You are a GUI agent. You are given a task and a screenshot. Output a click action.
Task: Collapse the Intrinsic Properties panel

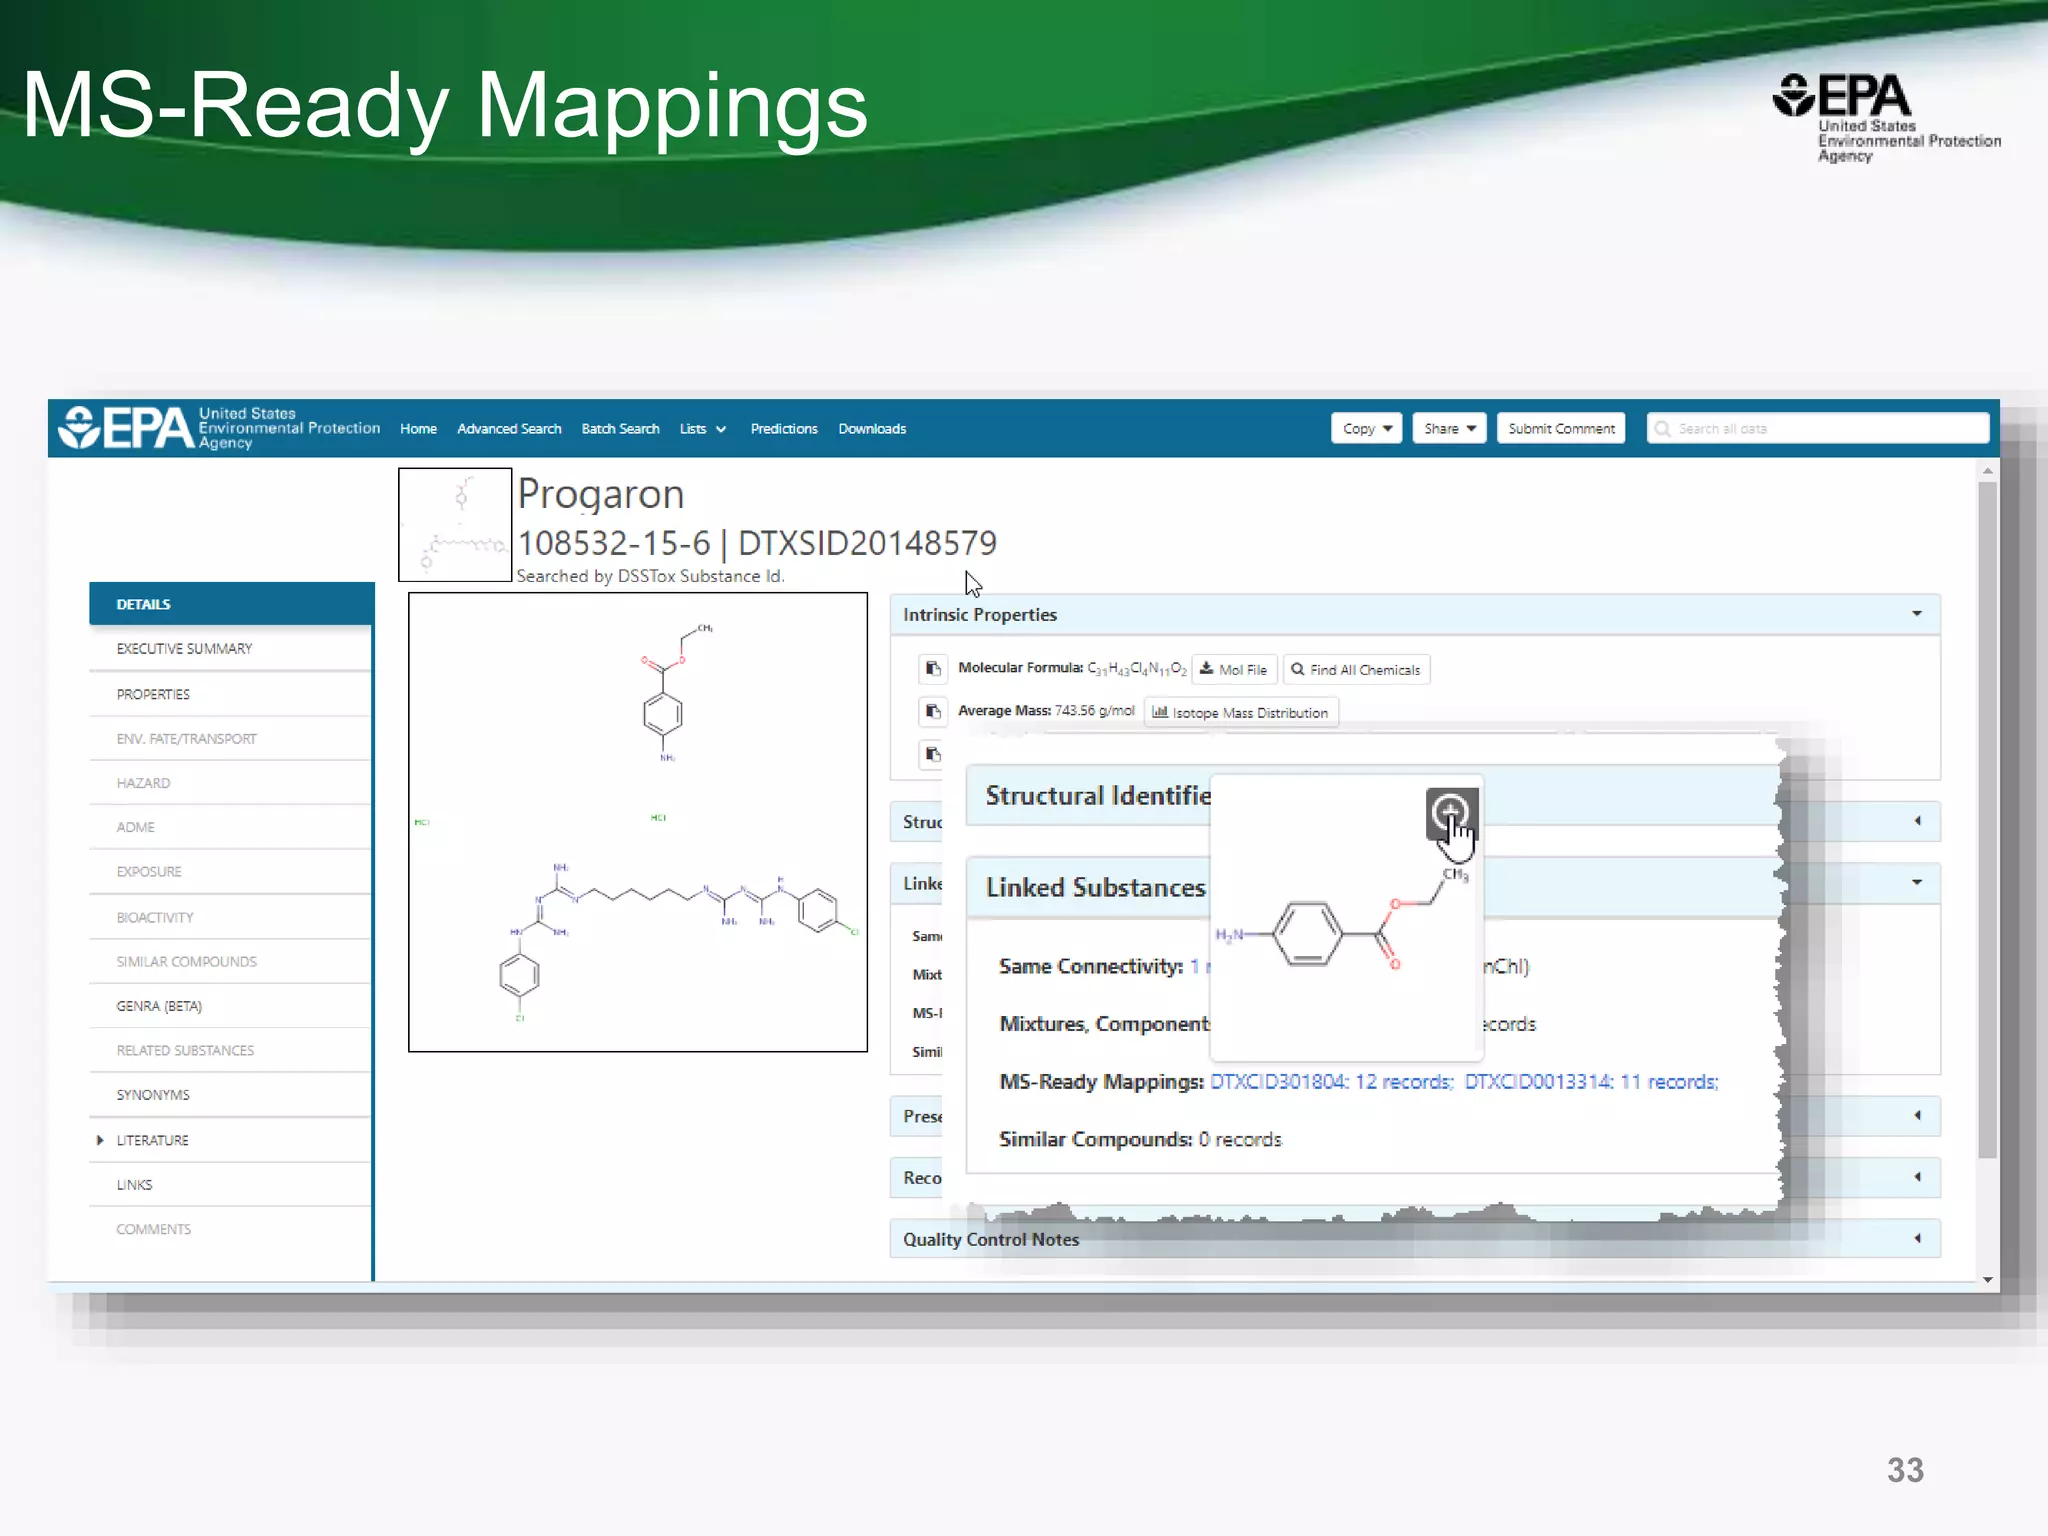(x=1916, y=614)
